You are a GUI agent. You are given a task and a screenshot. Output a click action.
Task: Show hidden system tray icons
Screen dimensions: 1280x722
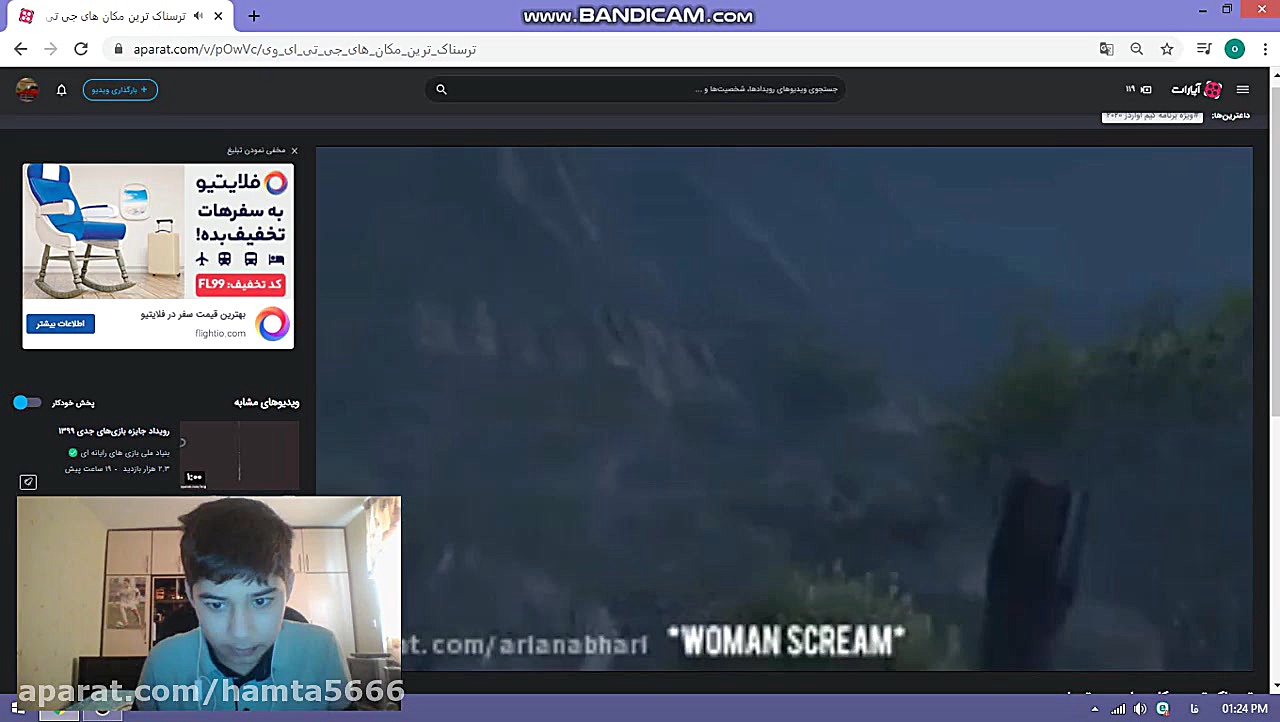coord(1094,709)
